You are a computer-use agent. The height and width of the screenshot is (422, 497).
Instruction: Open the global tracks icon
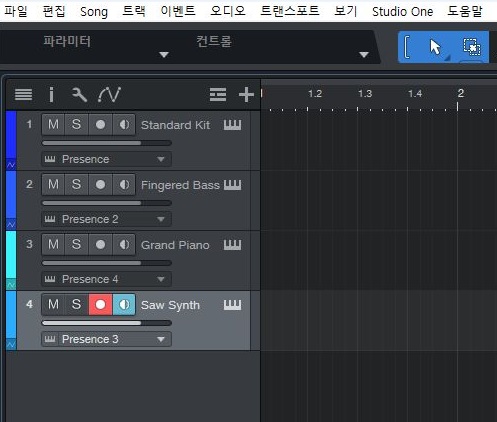[218, 95]
